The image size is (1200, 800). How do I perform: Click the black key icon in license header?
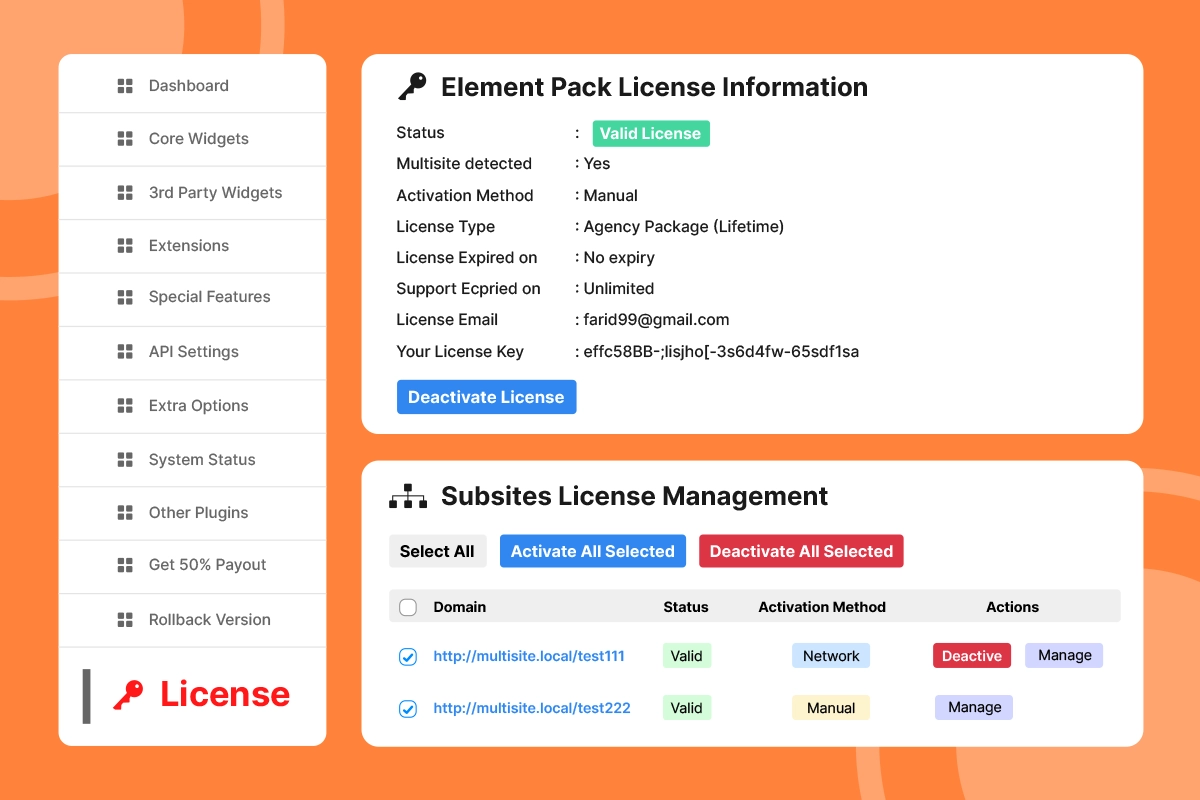click(412, 87)
